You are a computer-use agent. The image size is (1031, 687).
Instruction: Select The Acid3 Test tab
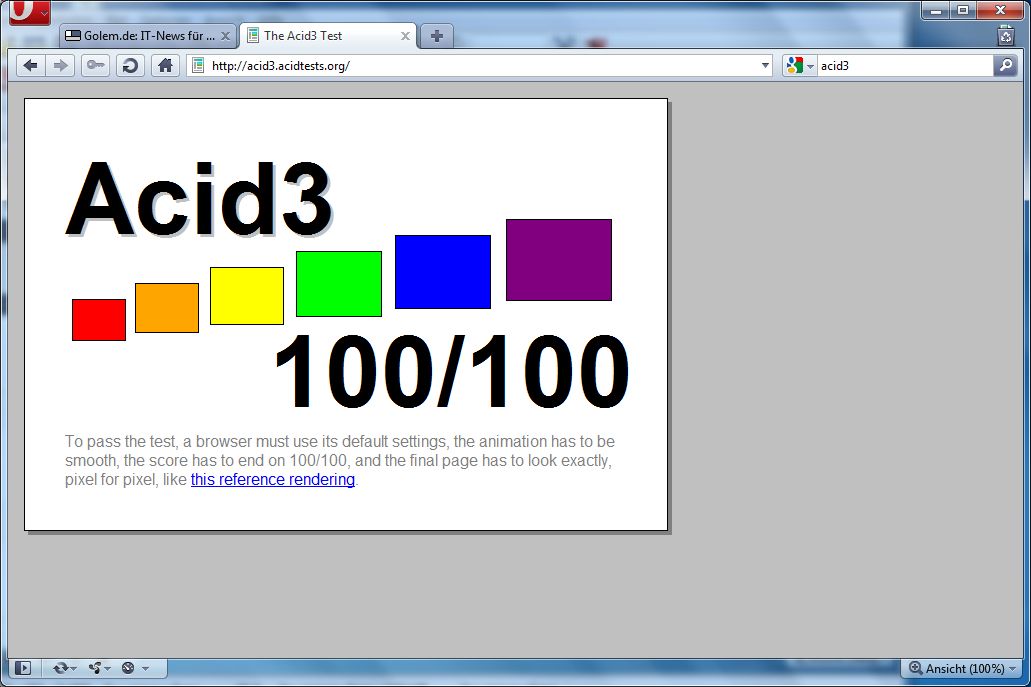(320, 34)
